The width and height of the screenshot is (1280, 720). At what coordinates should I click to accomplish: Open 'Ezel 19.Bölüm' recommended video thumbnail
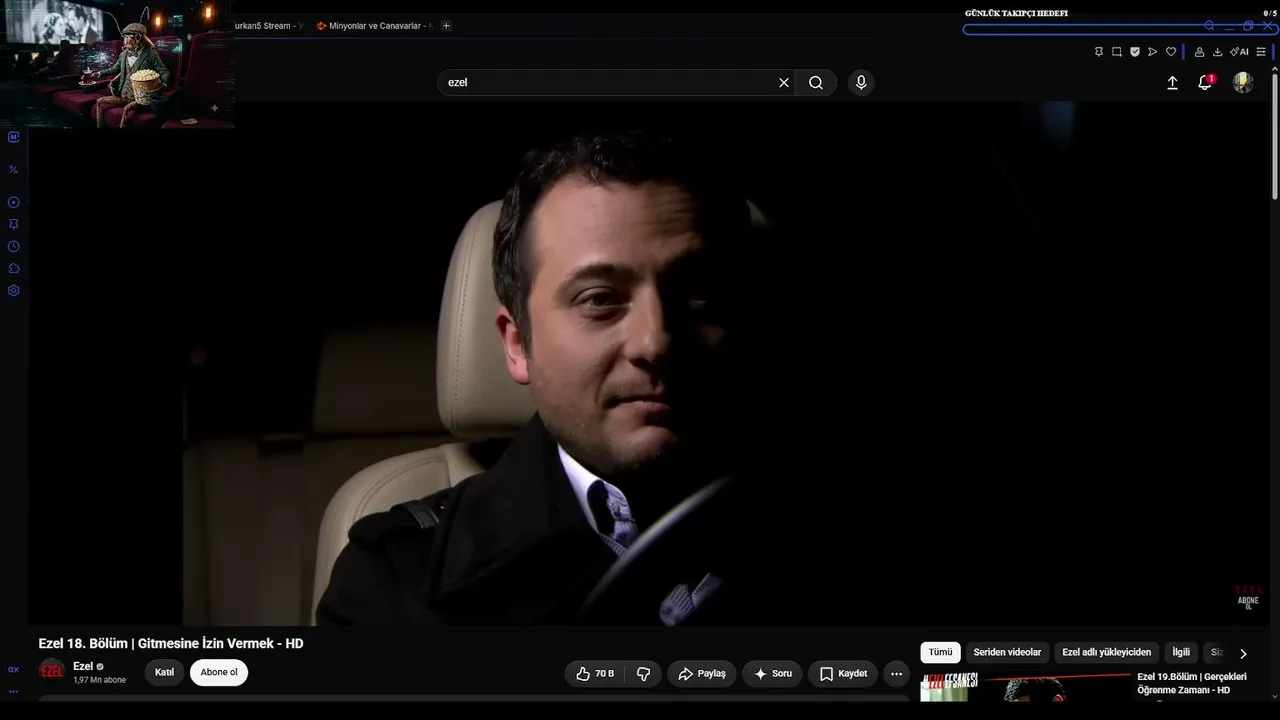pyautogui.click(x=1024, y=687)
